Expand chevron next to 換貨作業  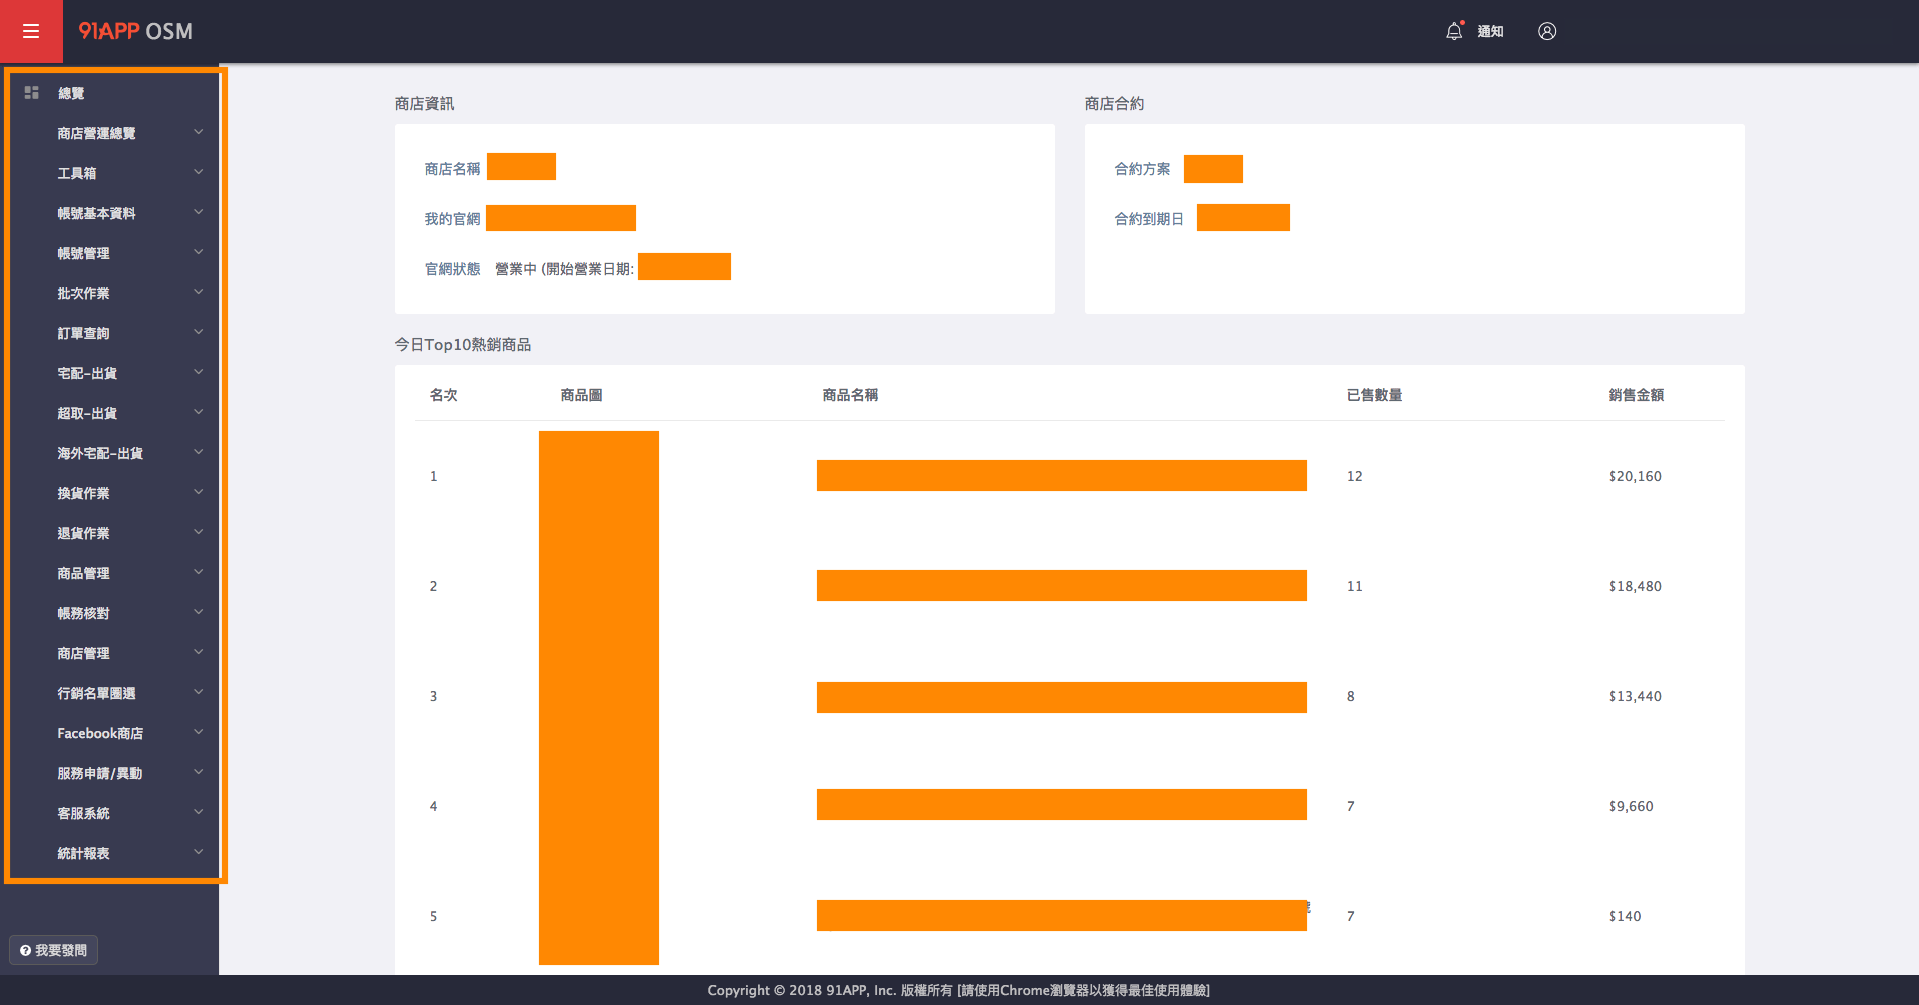click(x=198, y=492)
